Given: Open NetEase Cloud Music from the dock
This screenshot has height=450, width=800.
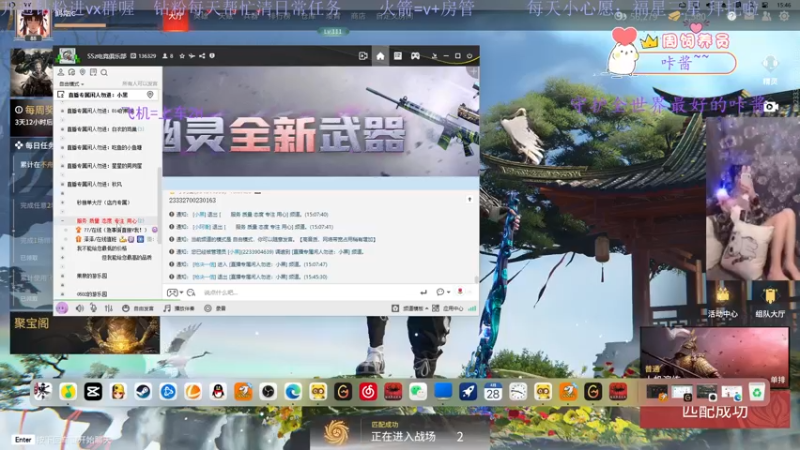Looking at the screenshot, I should coord(368,392).
